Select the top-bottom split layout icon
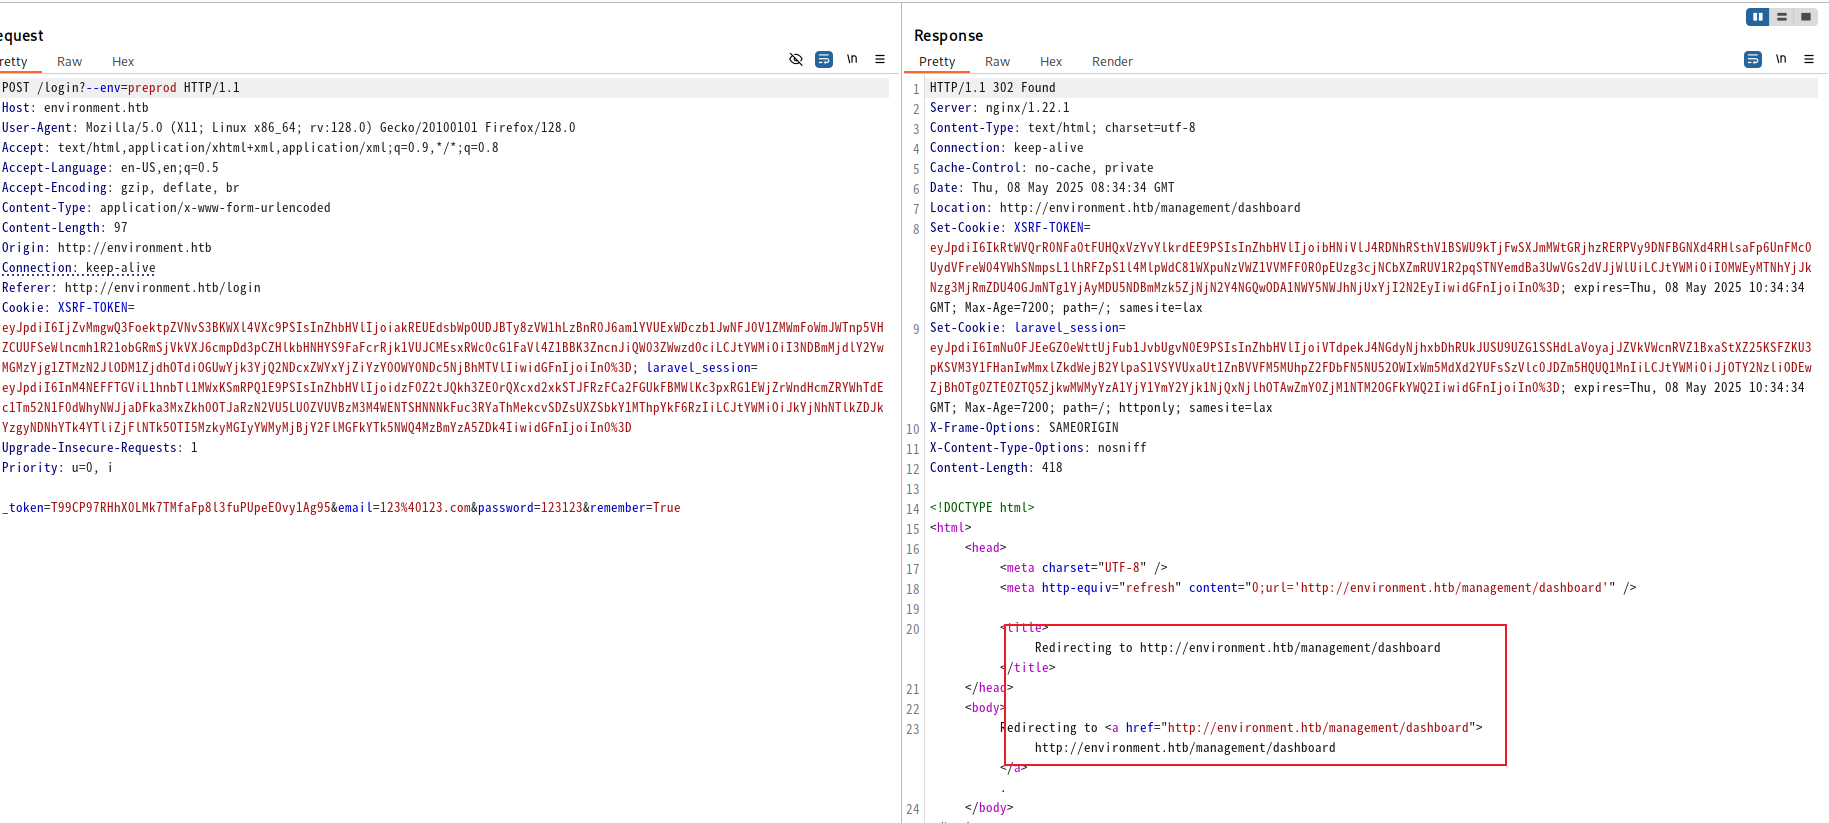1829x823 pixels. coord(1782,17)
